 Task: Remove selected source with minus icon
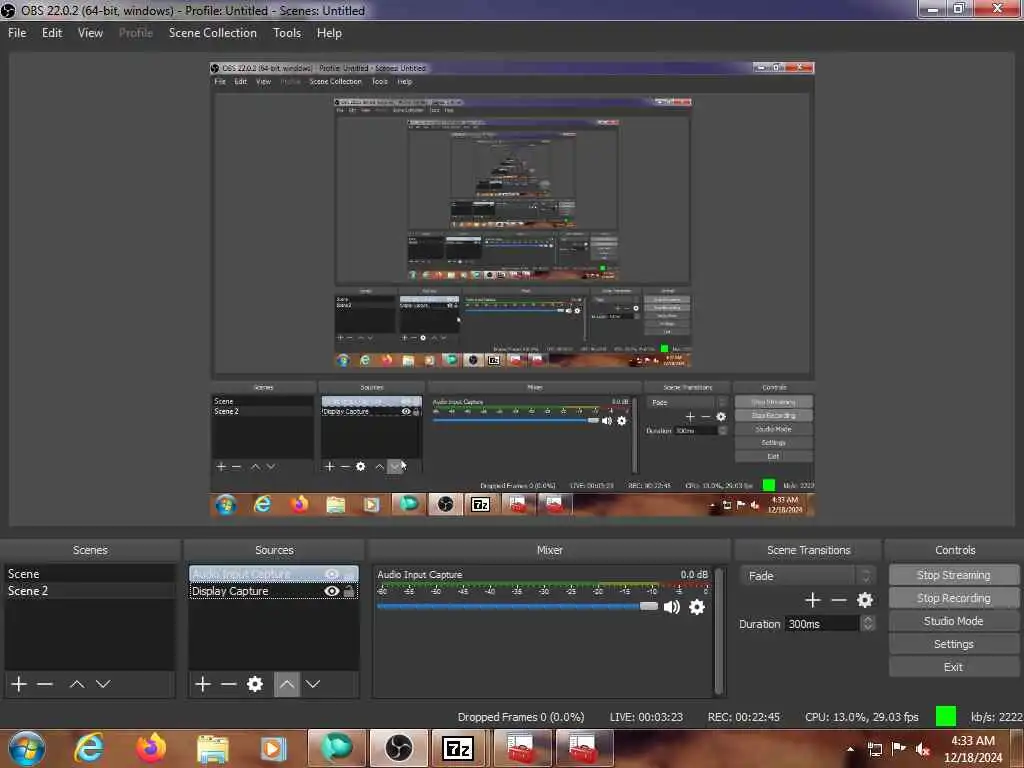pyautogui.click(x=229, y=684)
